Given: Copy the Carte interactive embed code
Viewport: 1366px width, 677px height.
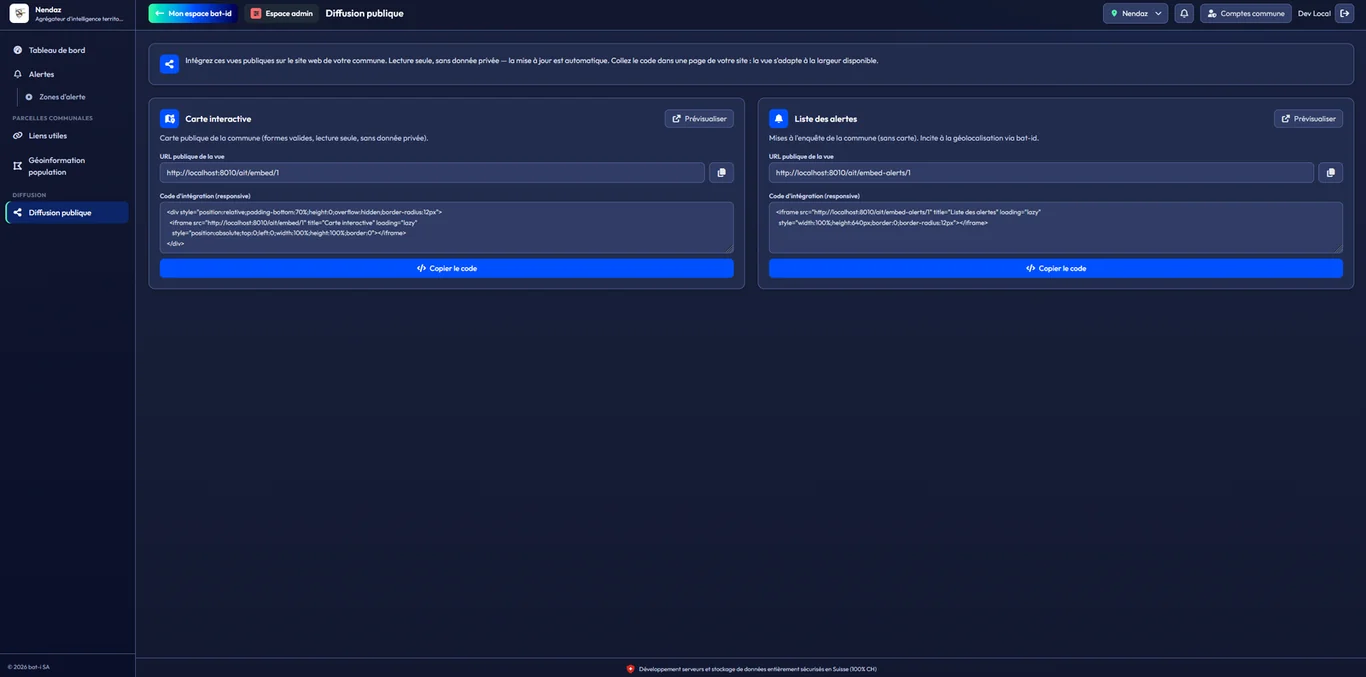Looking at the screenshot, I should click(446, 268).
